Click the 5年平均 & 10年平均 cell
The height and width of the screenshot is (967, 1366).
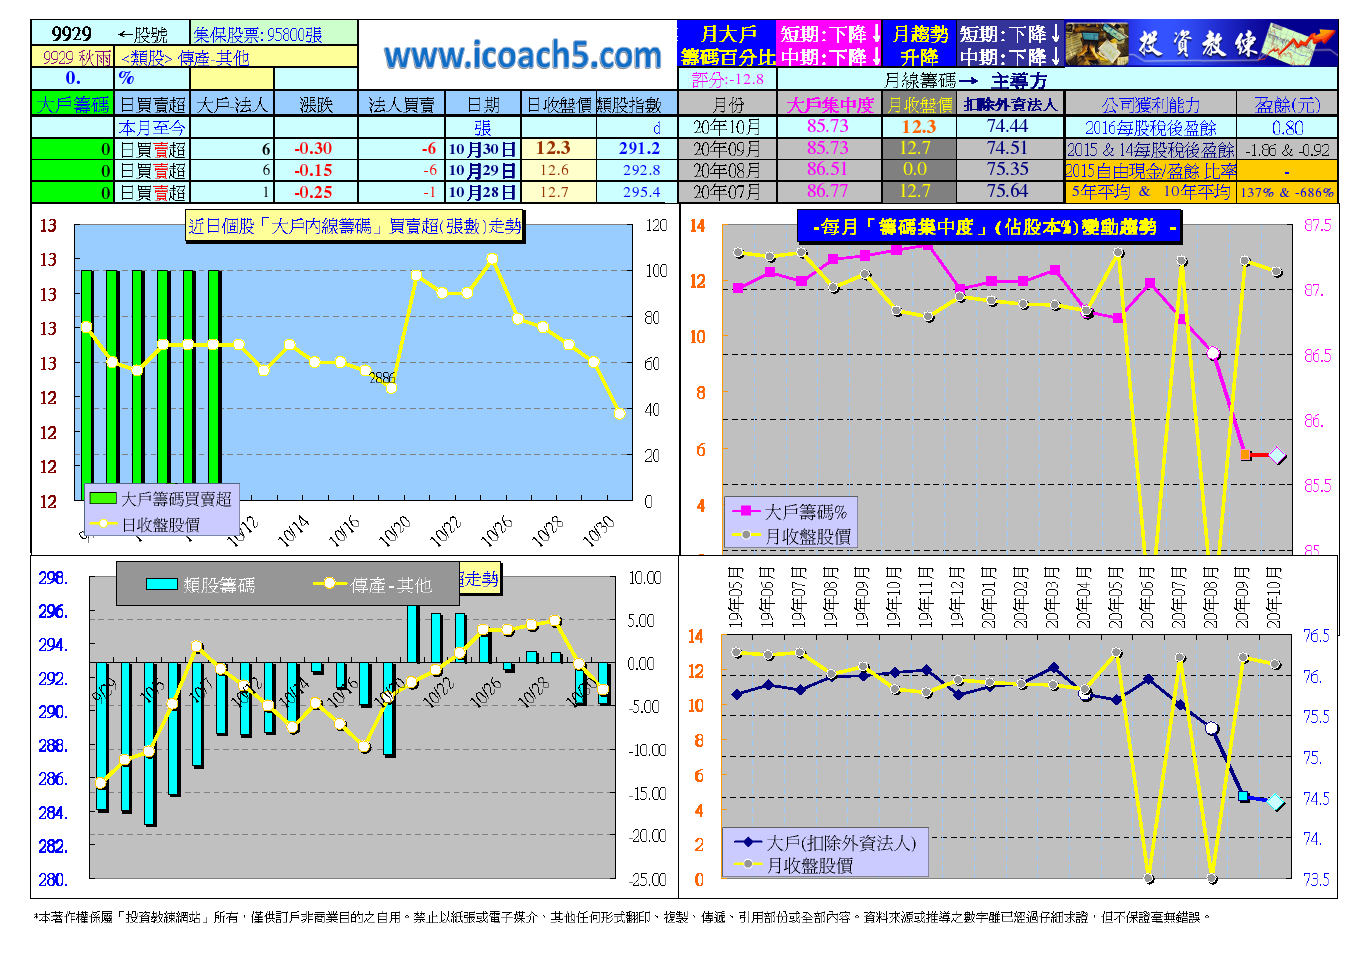[1151, 191]
